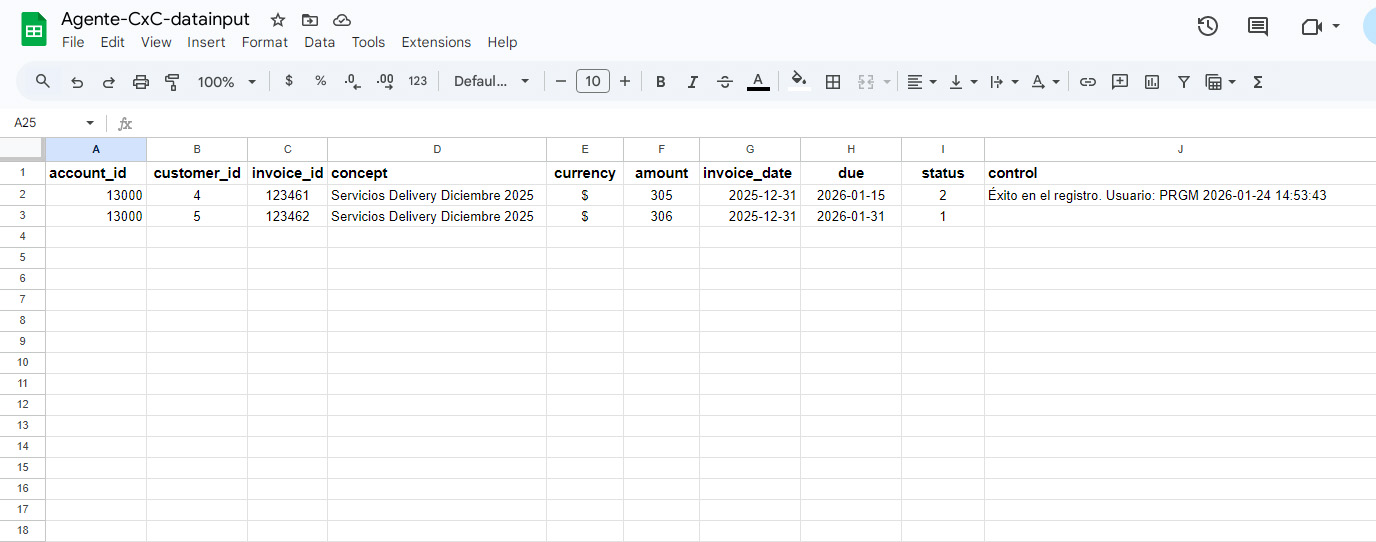Screen dimensions: 1376x542
Task: Open the version history icon
Action: tap(1208, 27)
